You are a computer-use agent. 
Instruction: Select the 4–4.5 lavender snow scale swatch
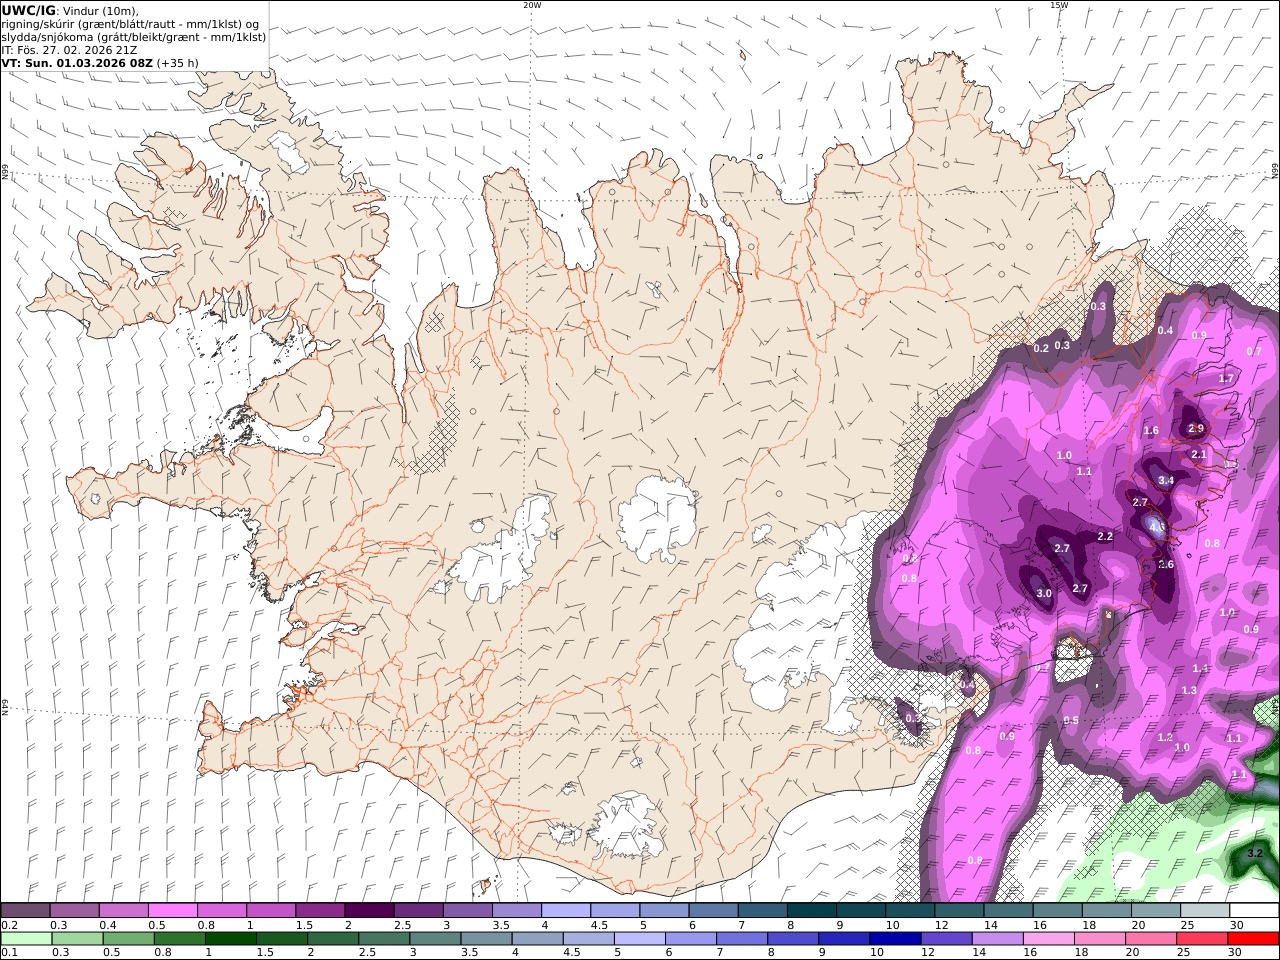(565, 910)
